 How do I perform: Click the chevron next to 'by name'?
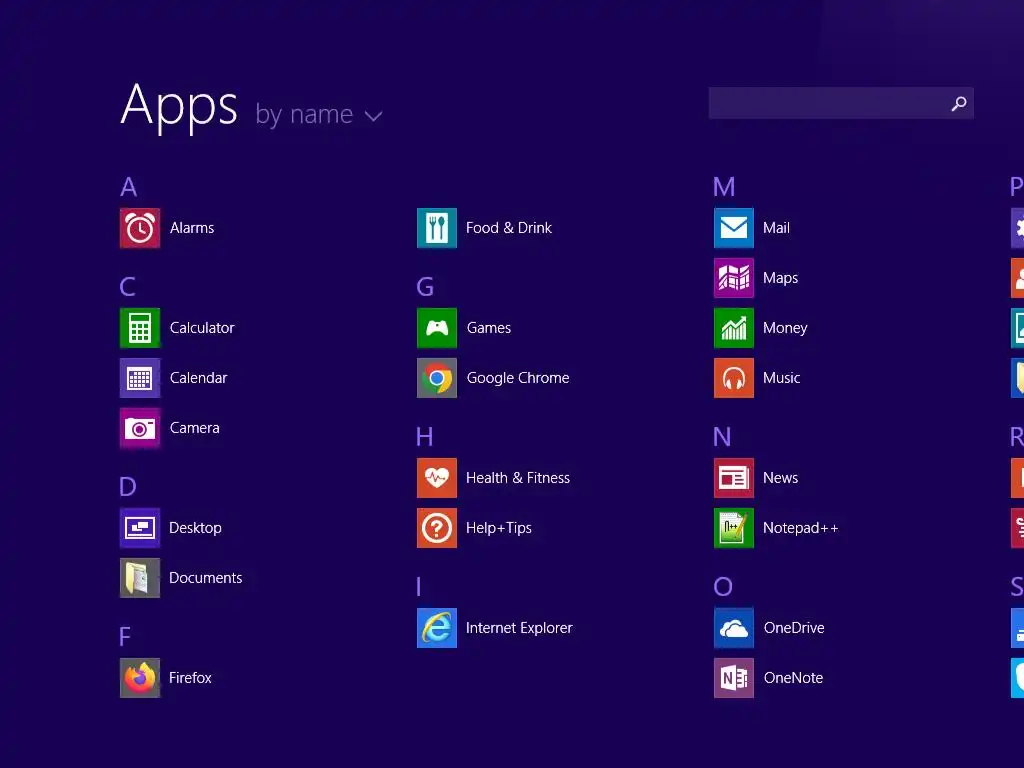pyautogui.click(x=374, y=116)
